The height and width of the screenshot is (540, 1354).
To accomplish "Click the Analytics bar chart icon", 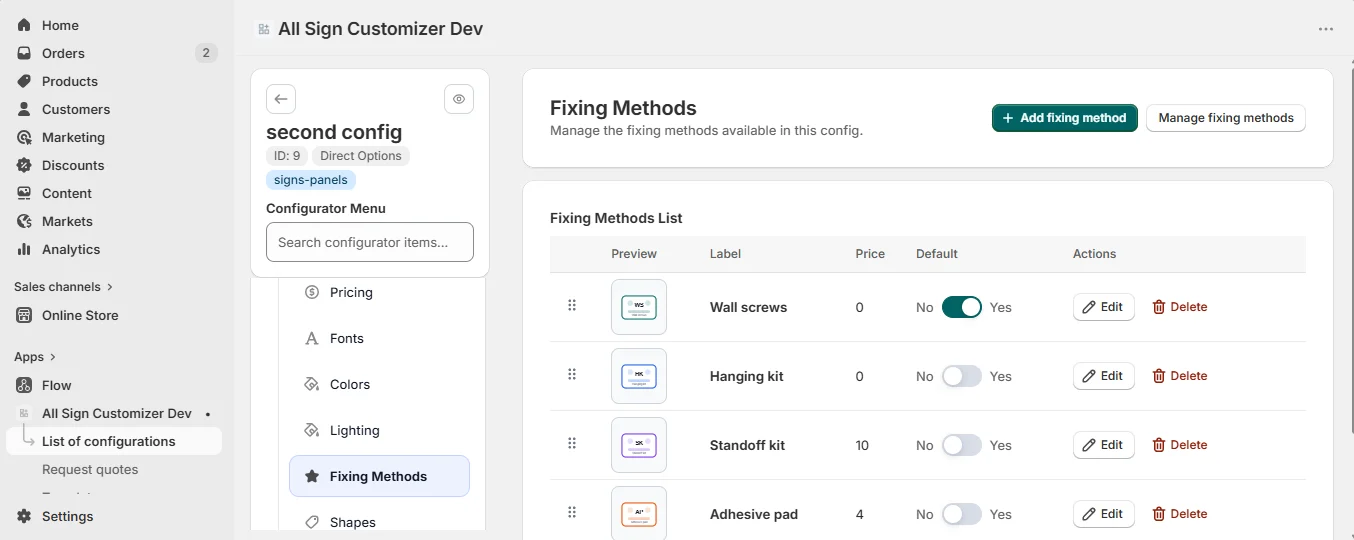I will click(x=24, y=249).
